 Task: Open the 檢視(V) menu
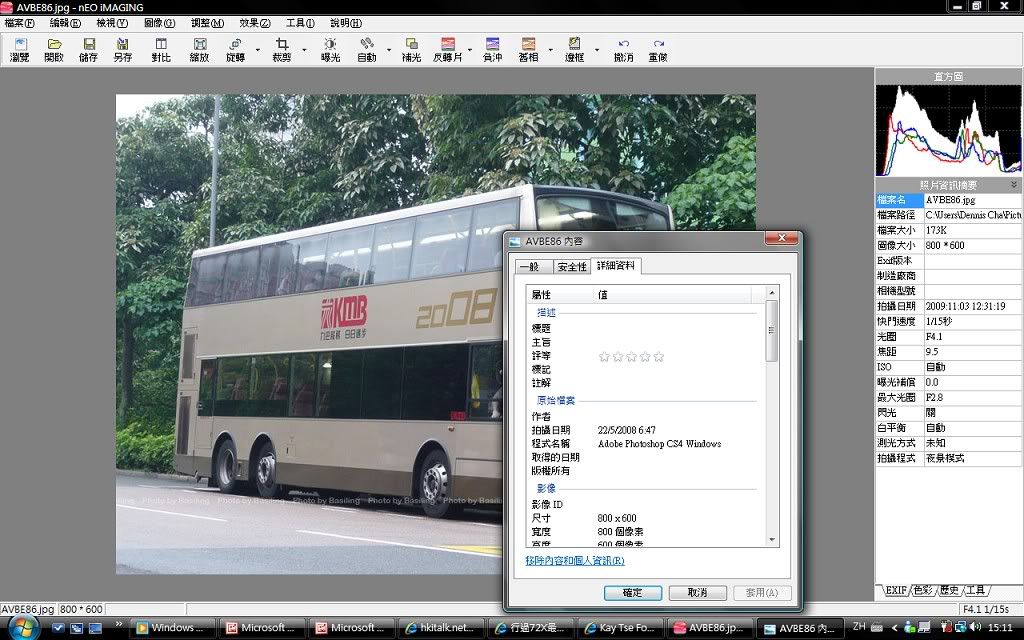[x=112, y=23]
